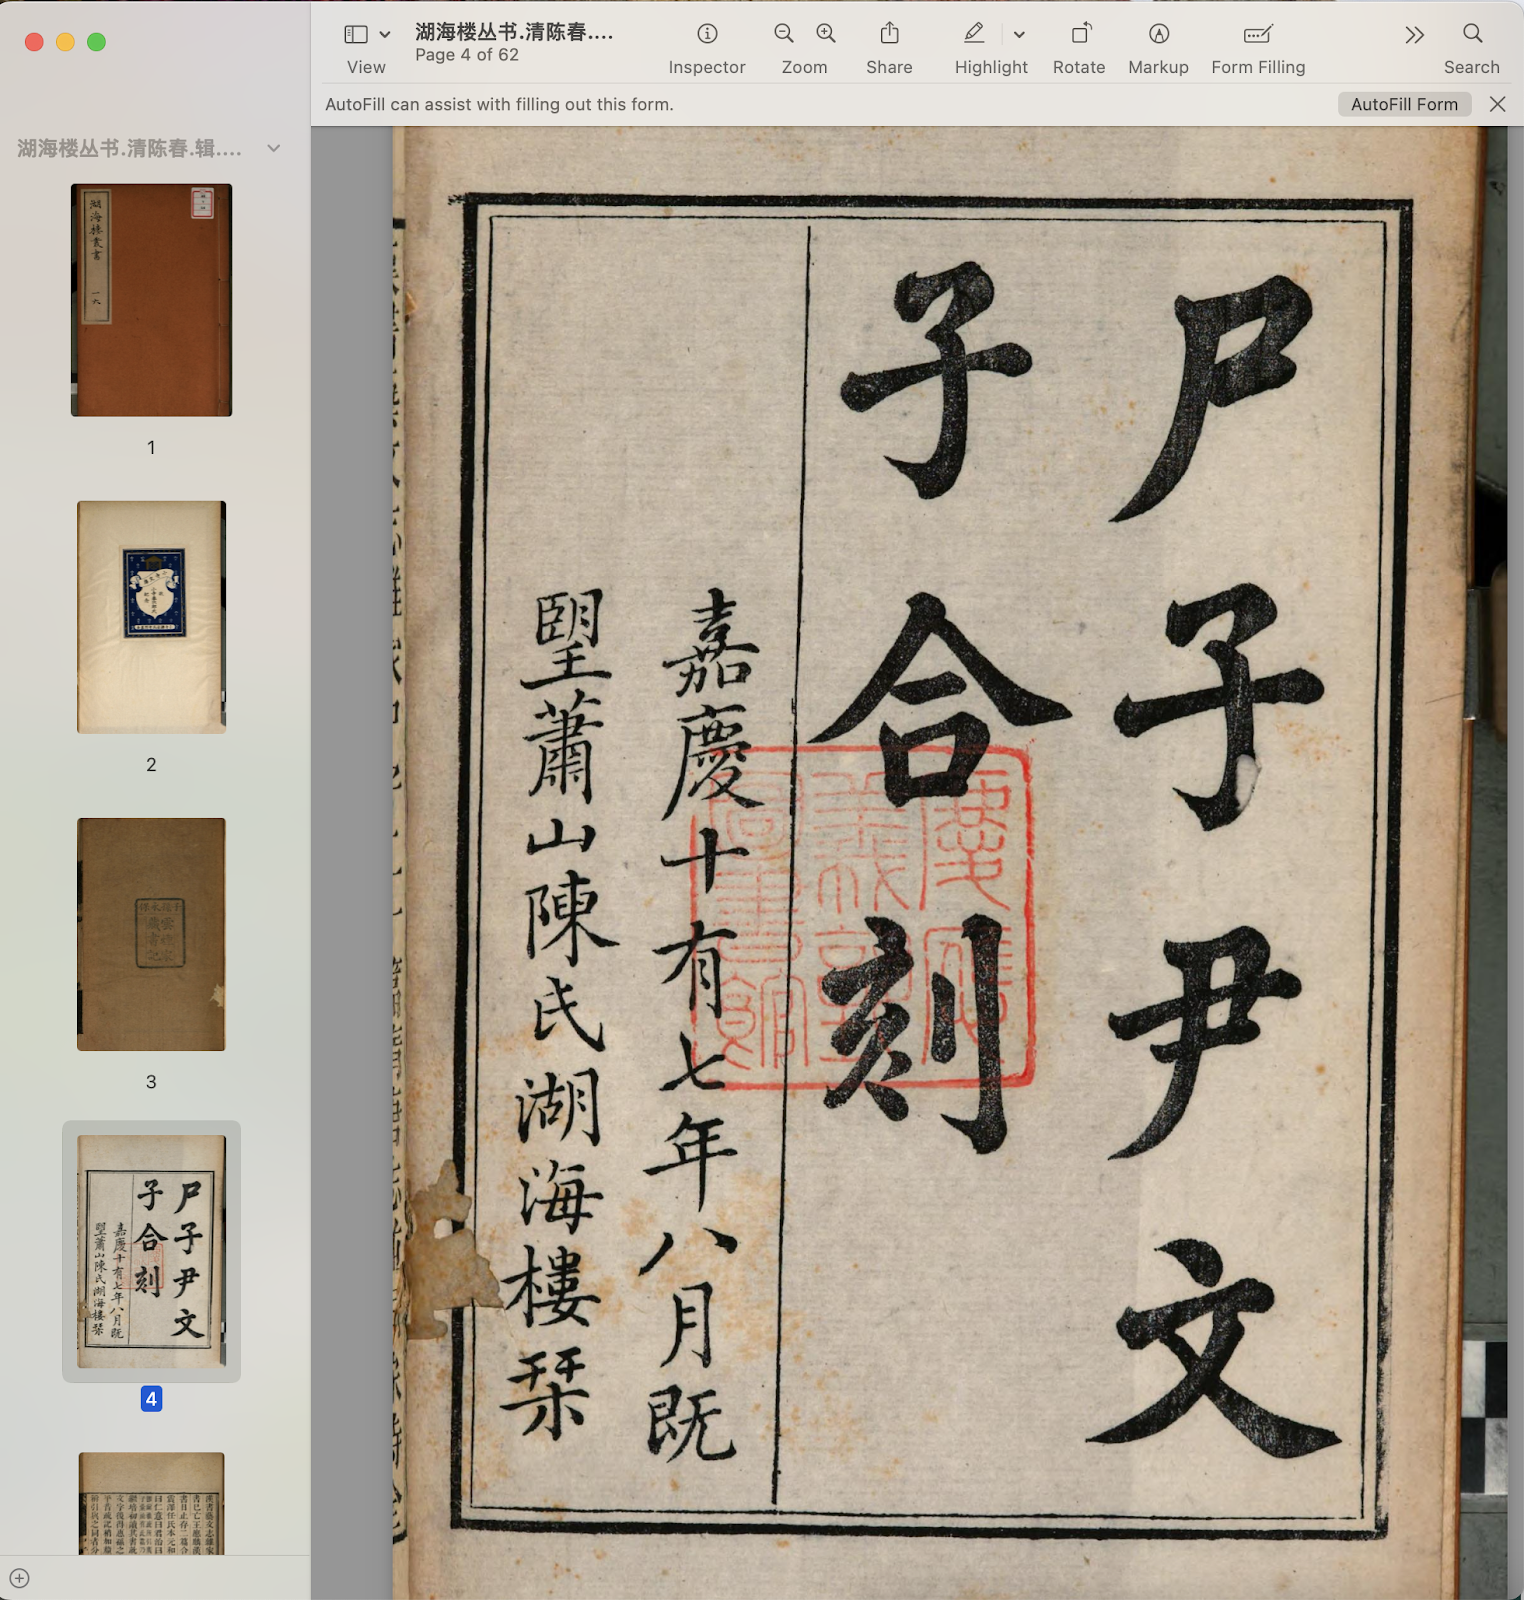Open the Share menu
Image resolution: width=1524 pixels, height=1600 pixels.
pos(889,35)
